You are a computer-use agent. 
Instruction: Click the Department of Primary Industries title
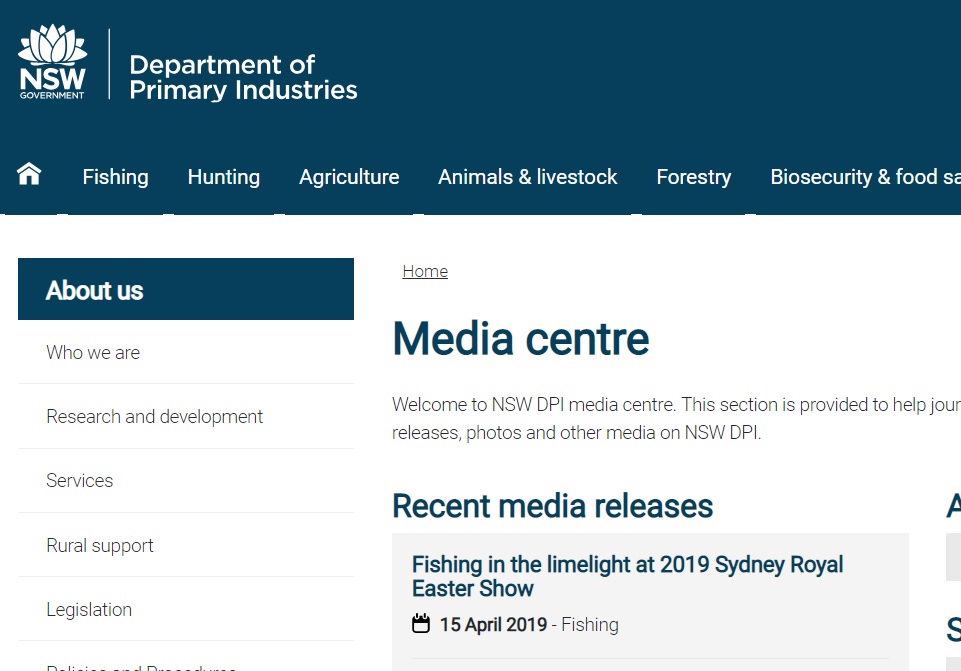243,78
